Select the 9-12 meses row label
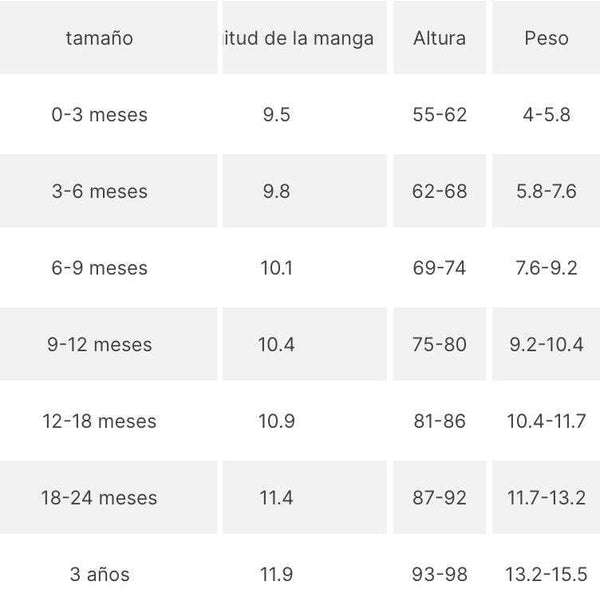 [x=100, y=345]
